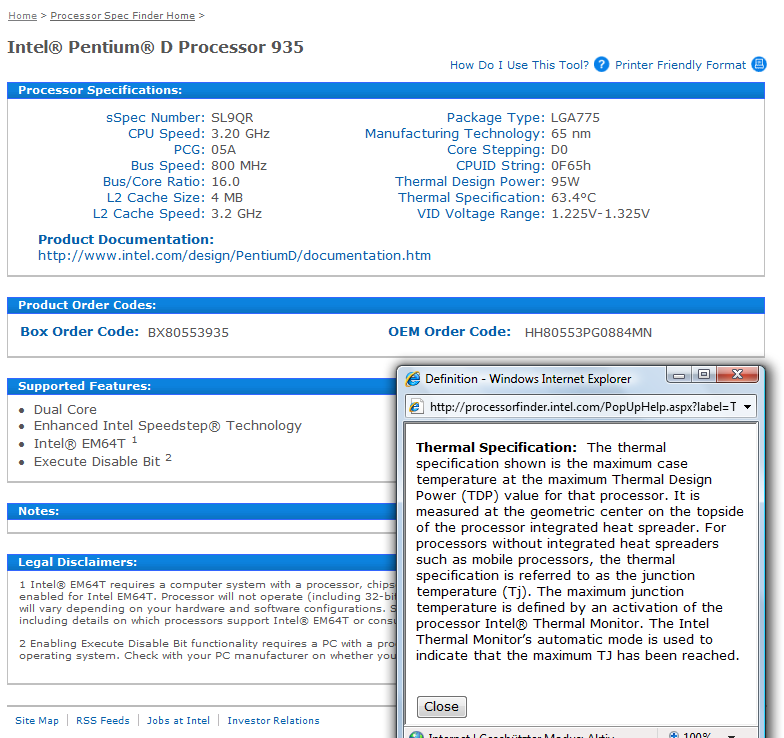
Task: Click the CPUID String label
Action: (x=500, y=166)
